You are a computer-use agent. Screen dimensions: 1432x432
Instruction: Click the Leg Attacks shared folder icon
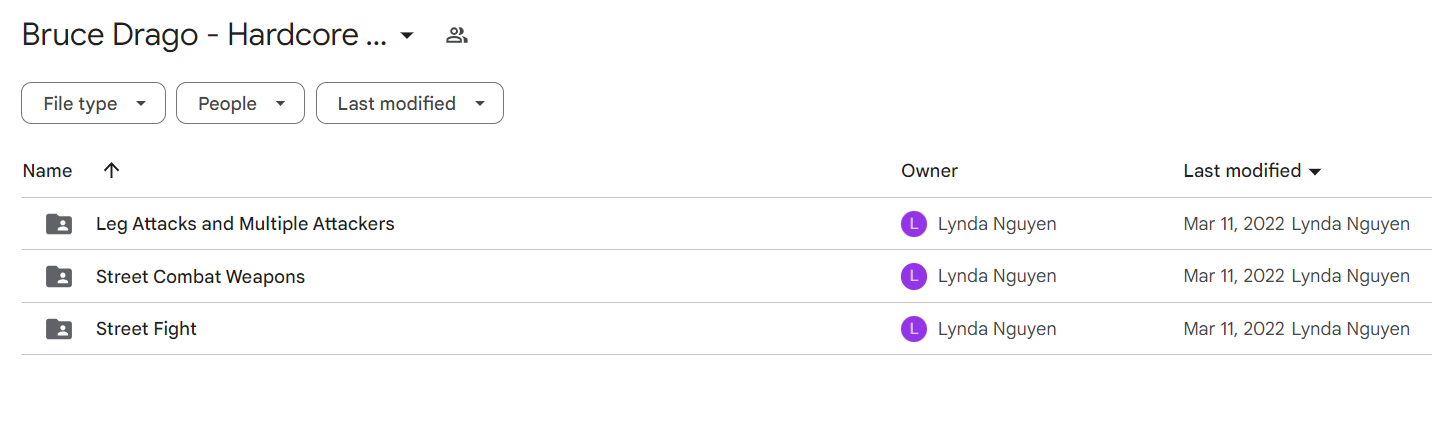tap(59, 224)
